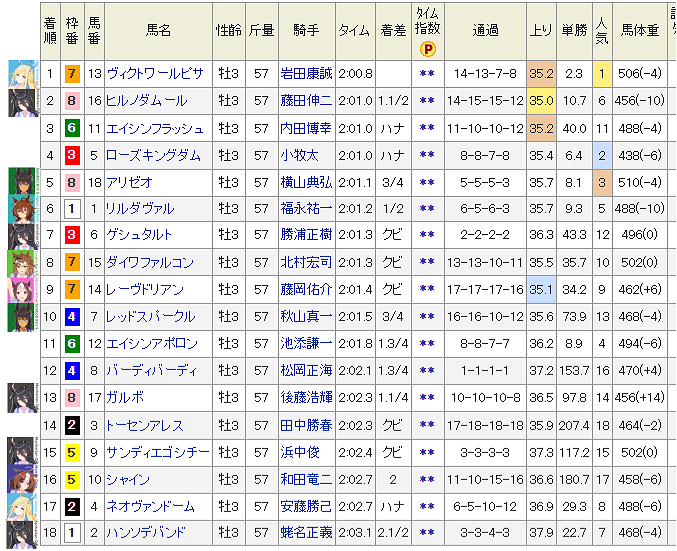
Task: Open horse page for ヴィクトワールピサ
Action: coord(155,74)
